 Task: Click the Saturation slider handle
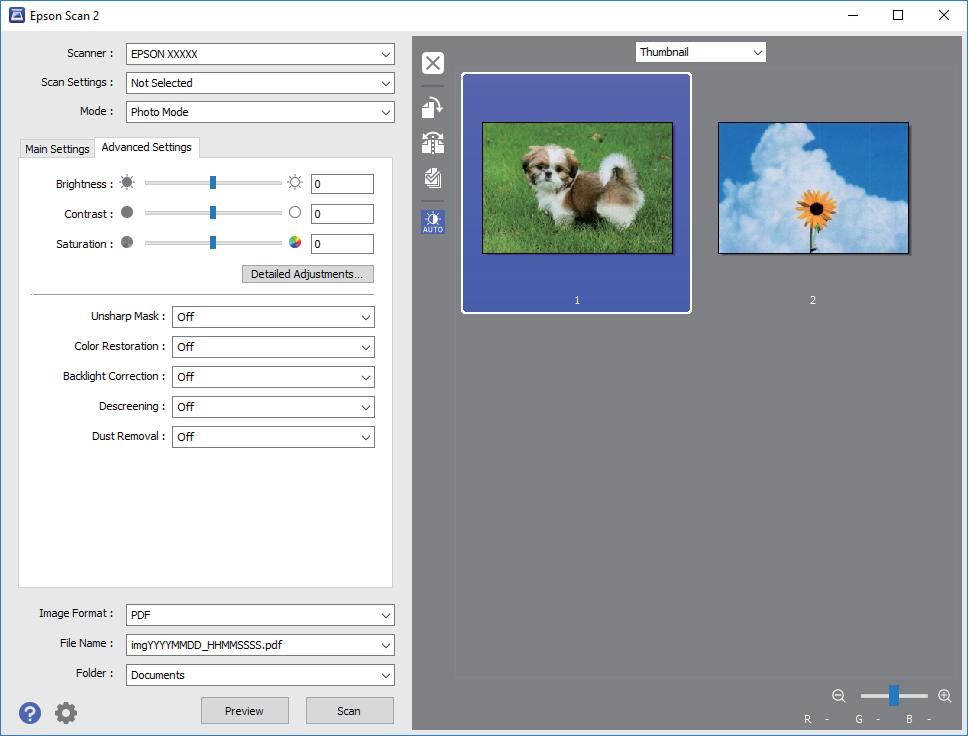coord(213,242)
